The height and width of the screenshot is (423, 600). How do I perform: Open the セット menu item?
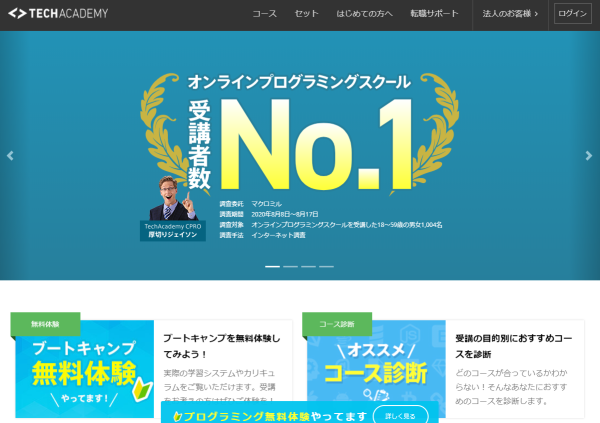pos(307,13)
